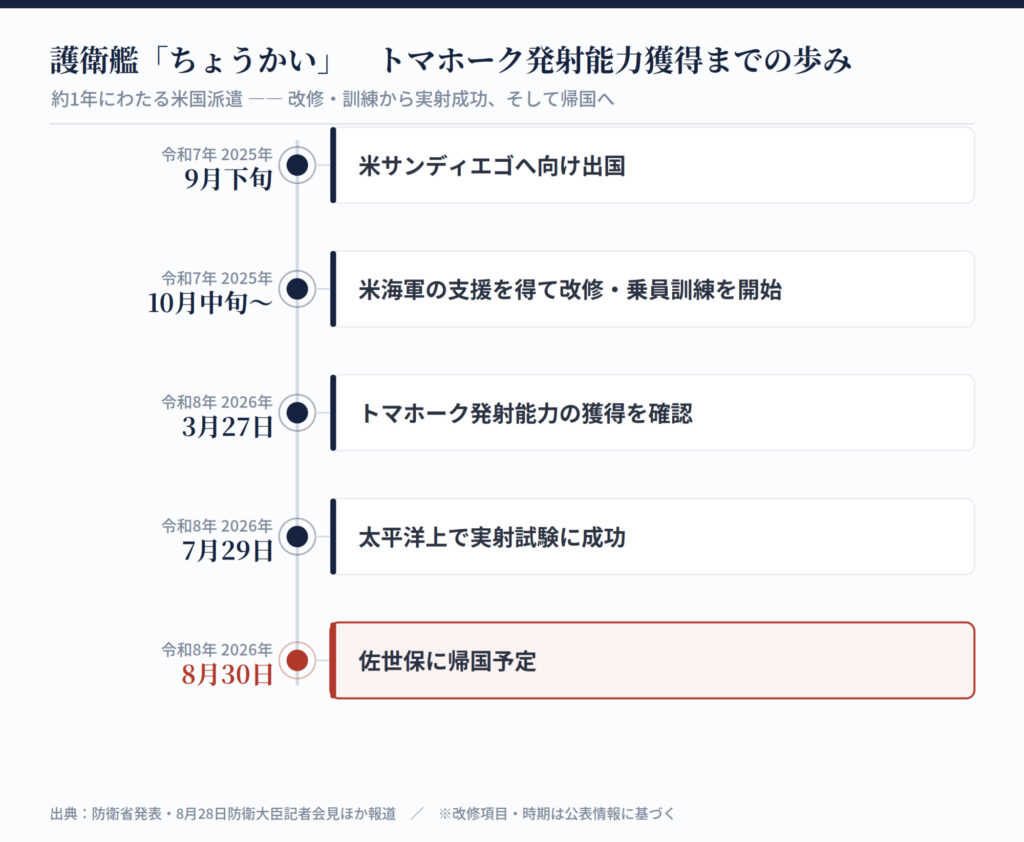Click the 3月27日 timeline marker
Viewport: 1024px width, 842px height.
coord(297,413)
